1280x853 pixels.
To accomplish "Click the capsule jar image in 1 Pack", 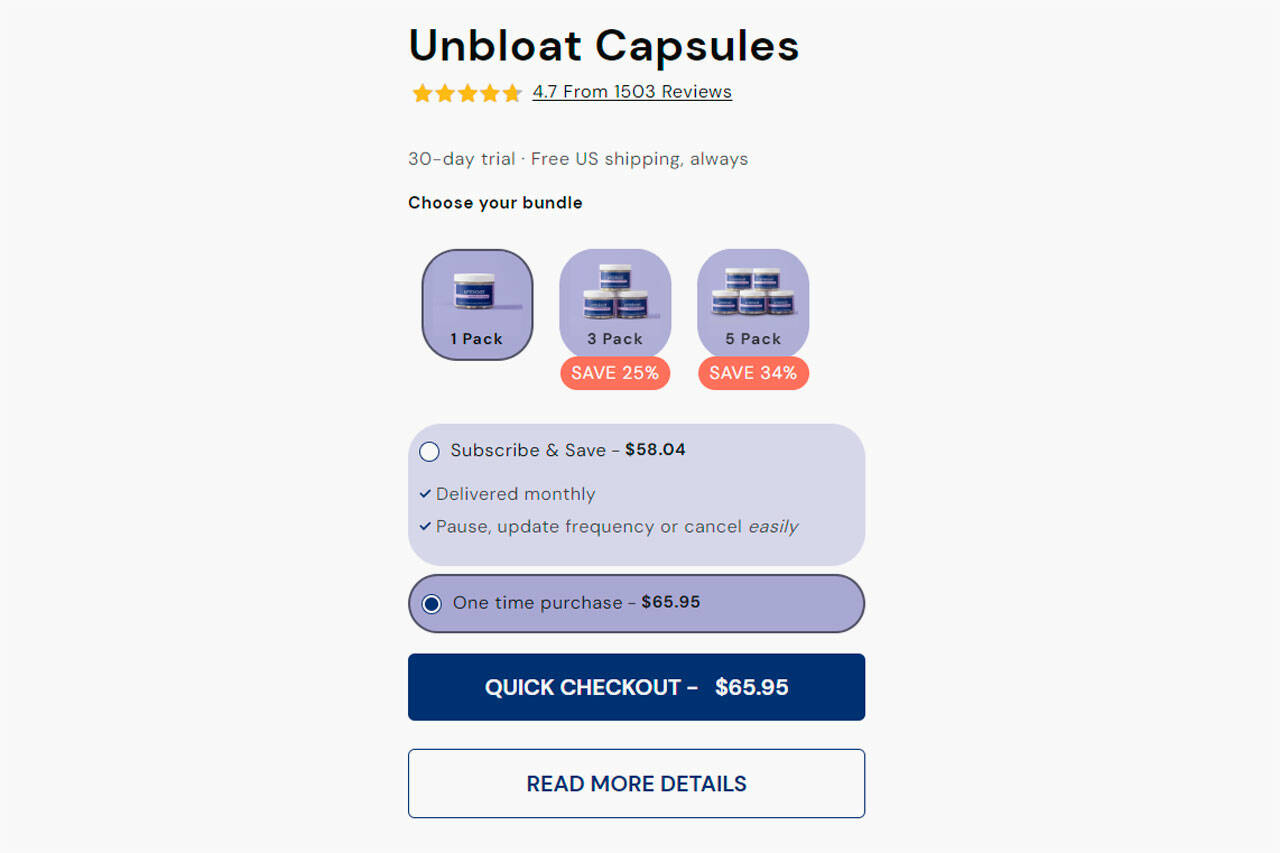I will coord(477,290).
